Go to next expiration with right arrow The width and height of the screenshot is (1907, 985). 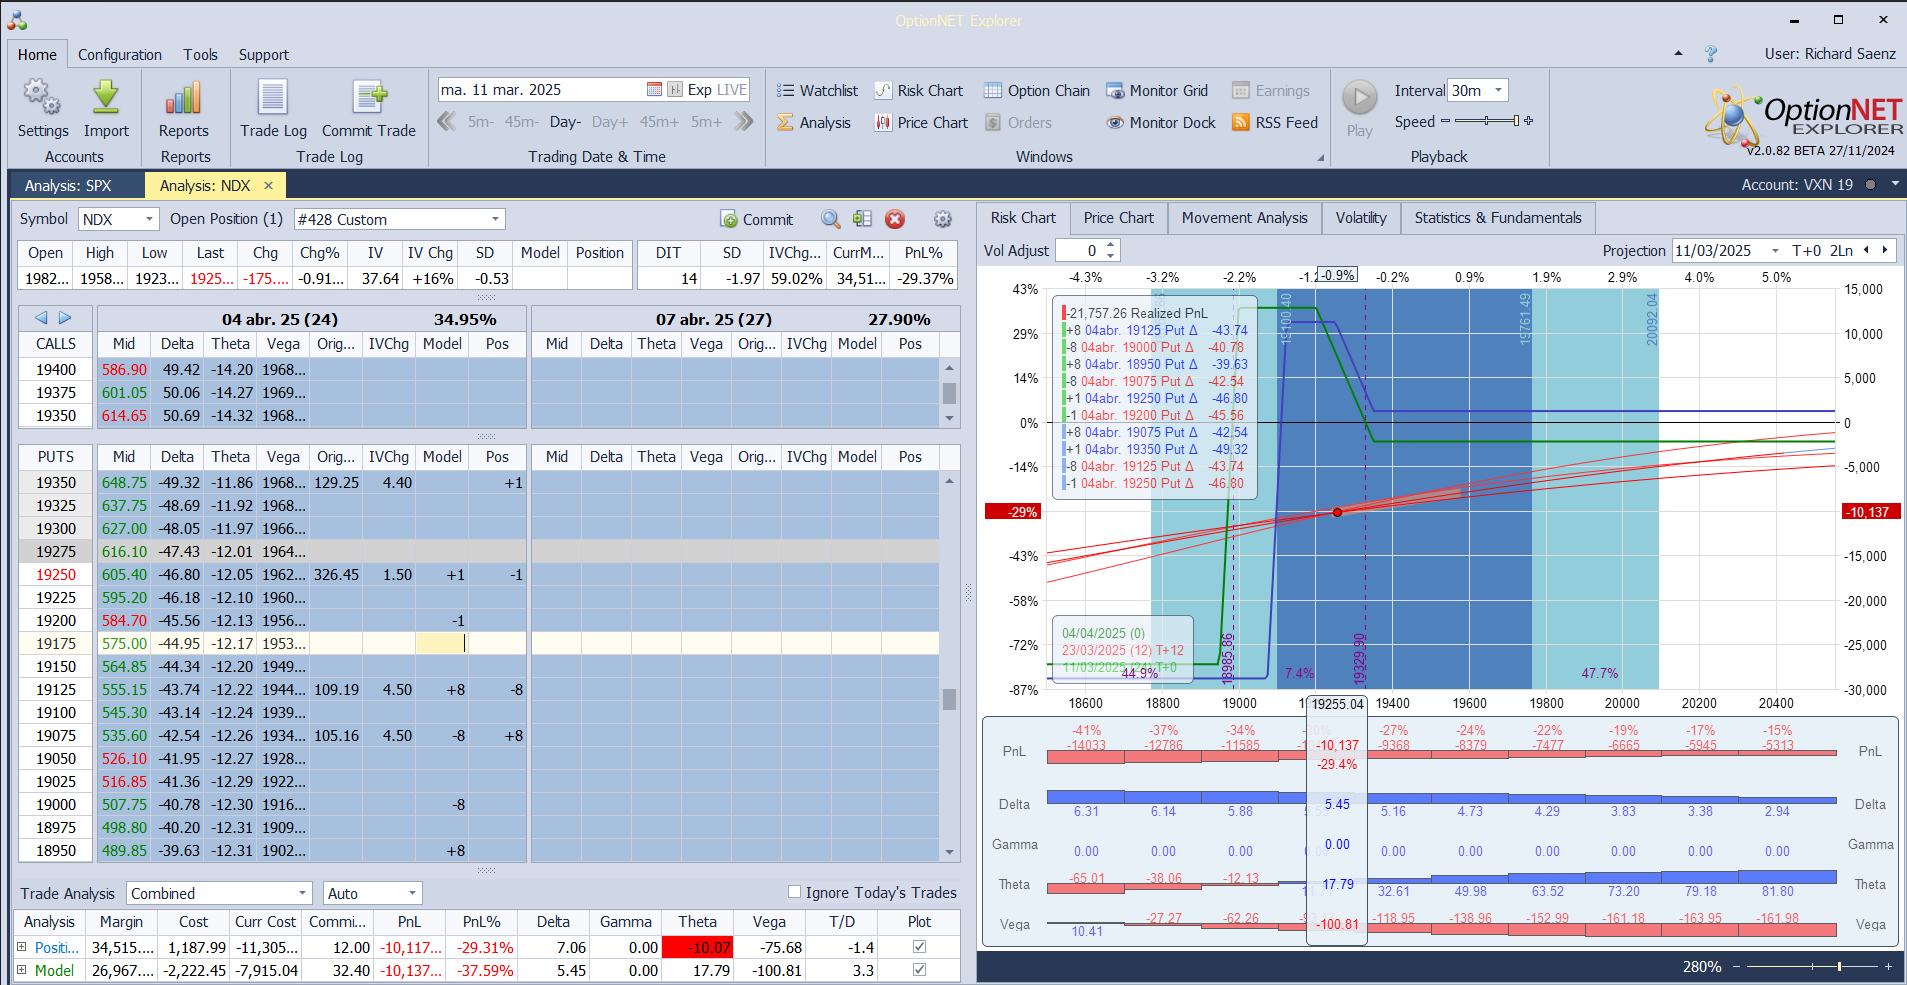pyautogui.click(x=65, y=318)
